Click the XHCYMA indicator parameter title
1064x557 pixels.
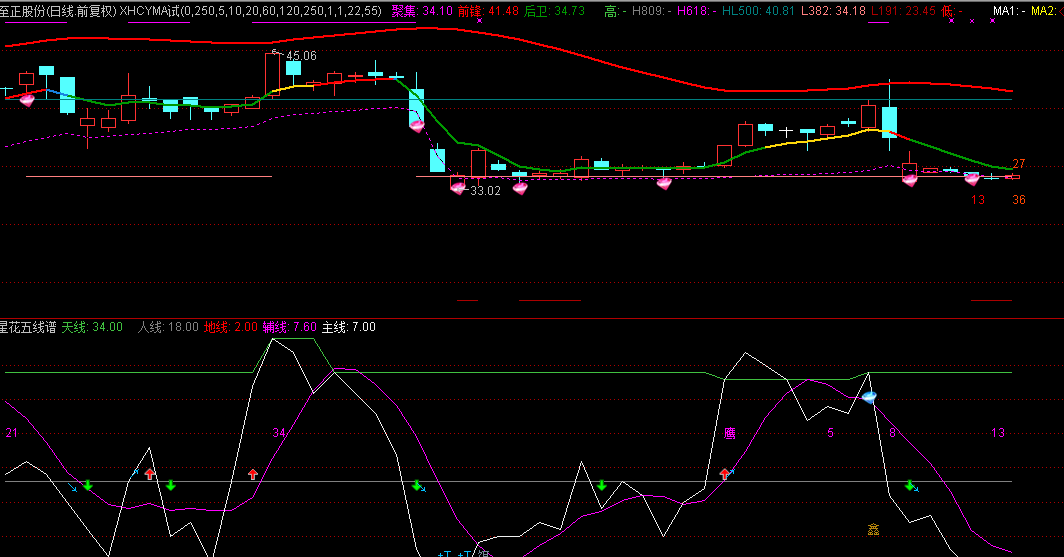tap(250, 11)
